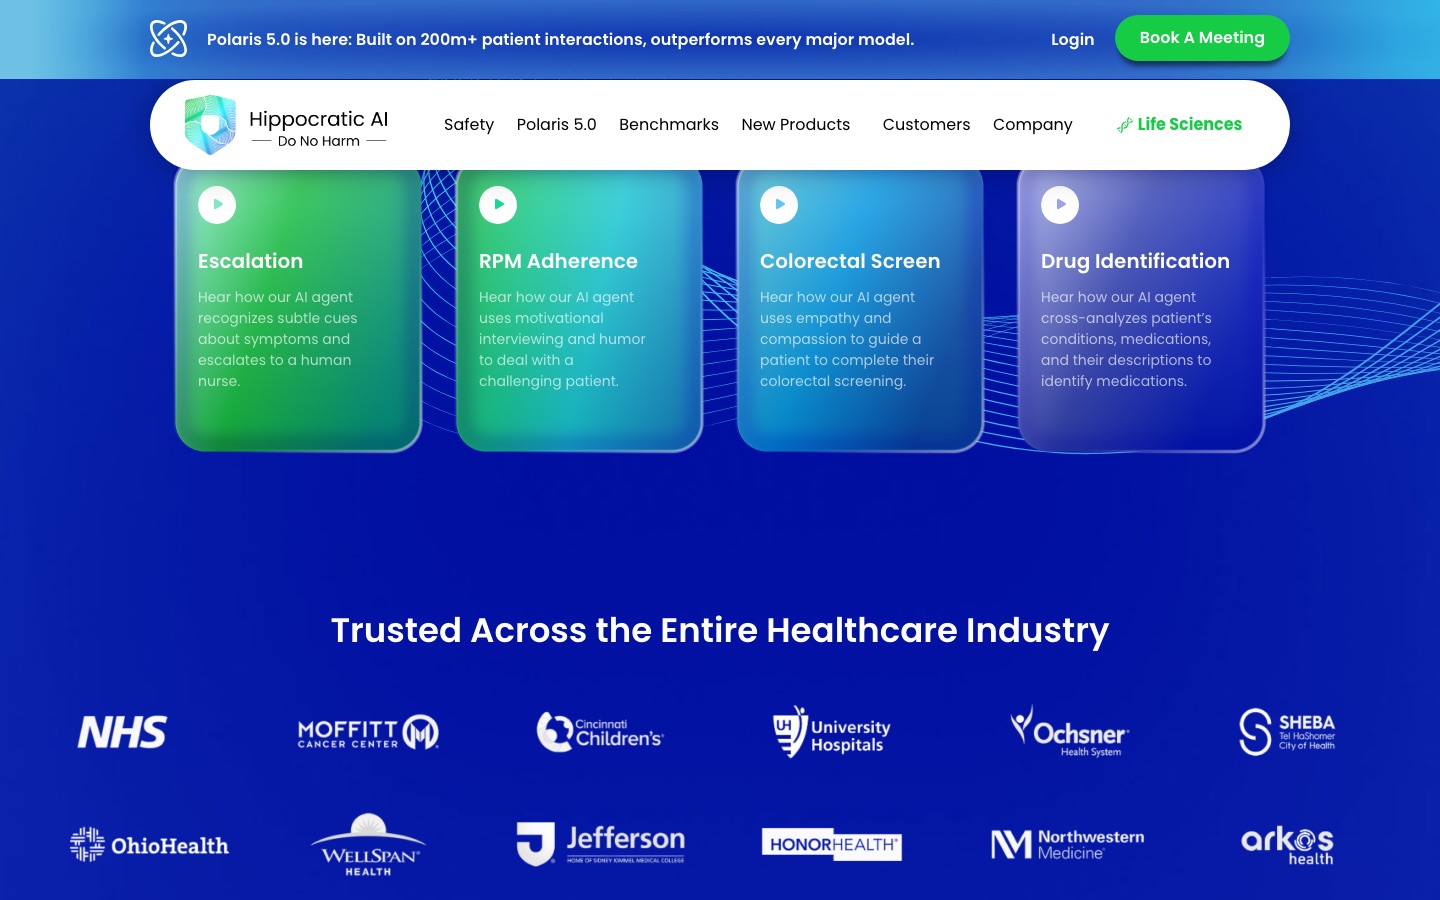This screenshot has height=900, width=1440.
Task: Click the DNA icon beside Life Sciences
Action: click(x=1125, y=125)
